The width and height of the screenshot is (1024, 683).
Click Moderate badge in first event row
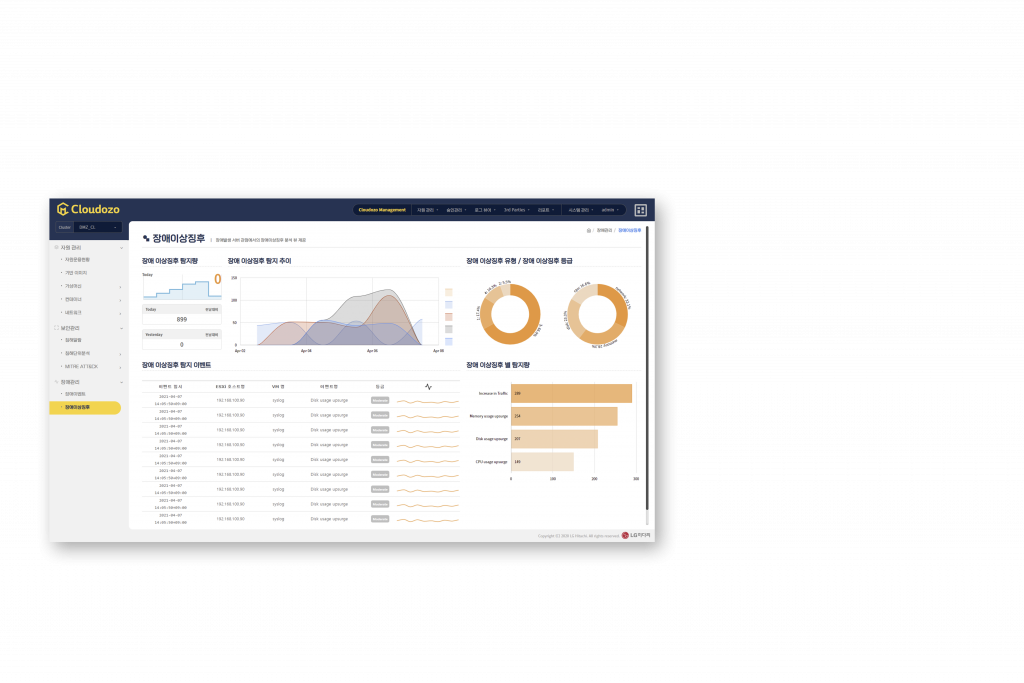[380, 400]
